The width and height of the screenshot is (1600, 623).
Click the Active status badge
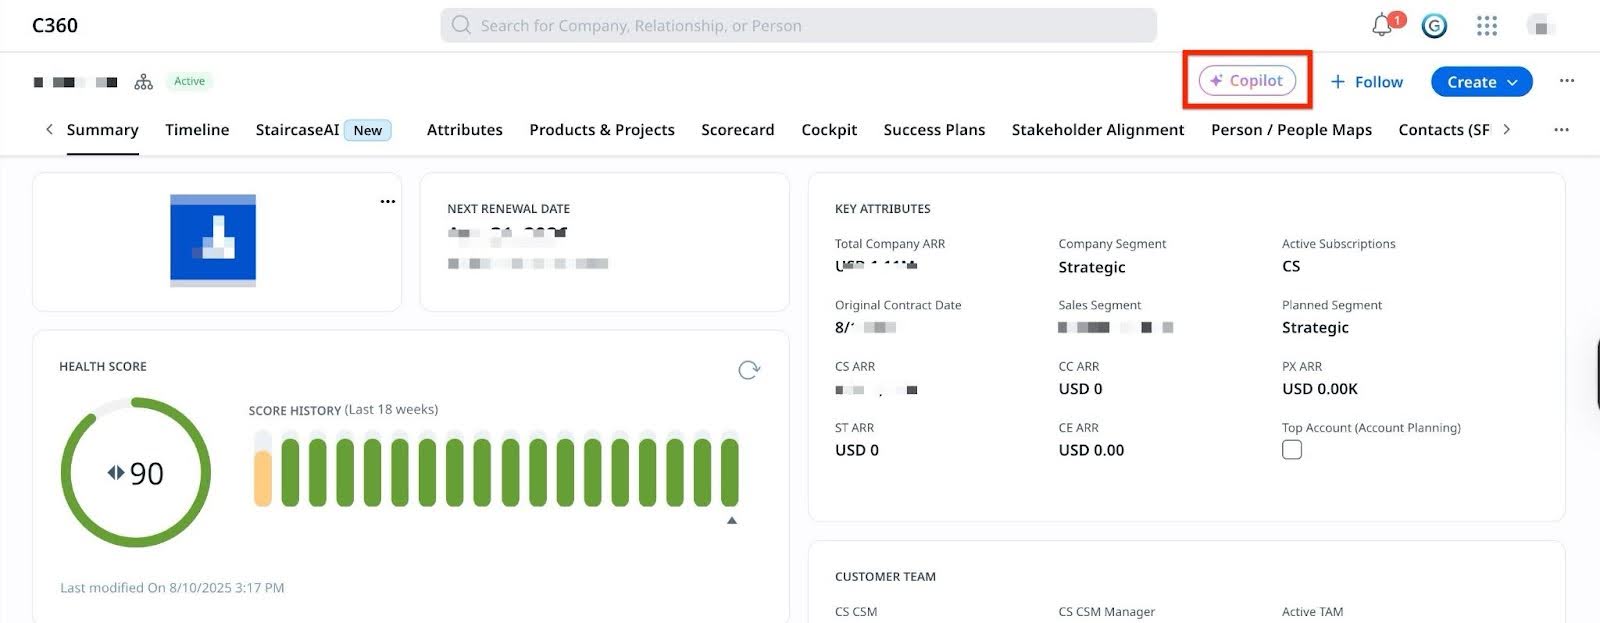coord(189,81)
